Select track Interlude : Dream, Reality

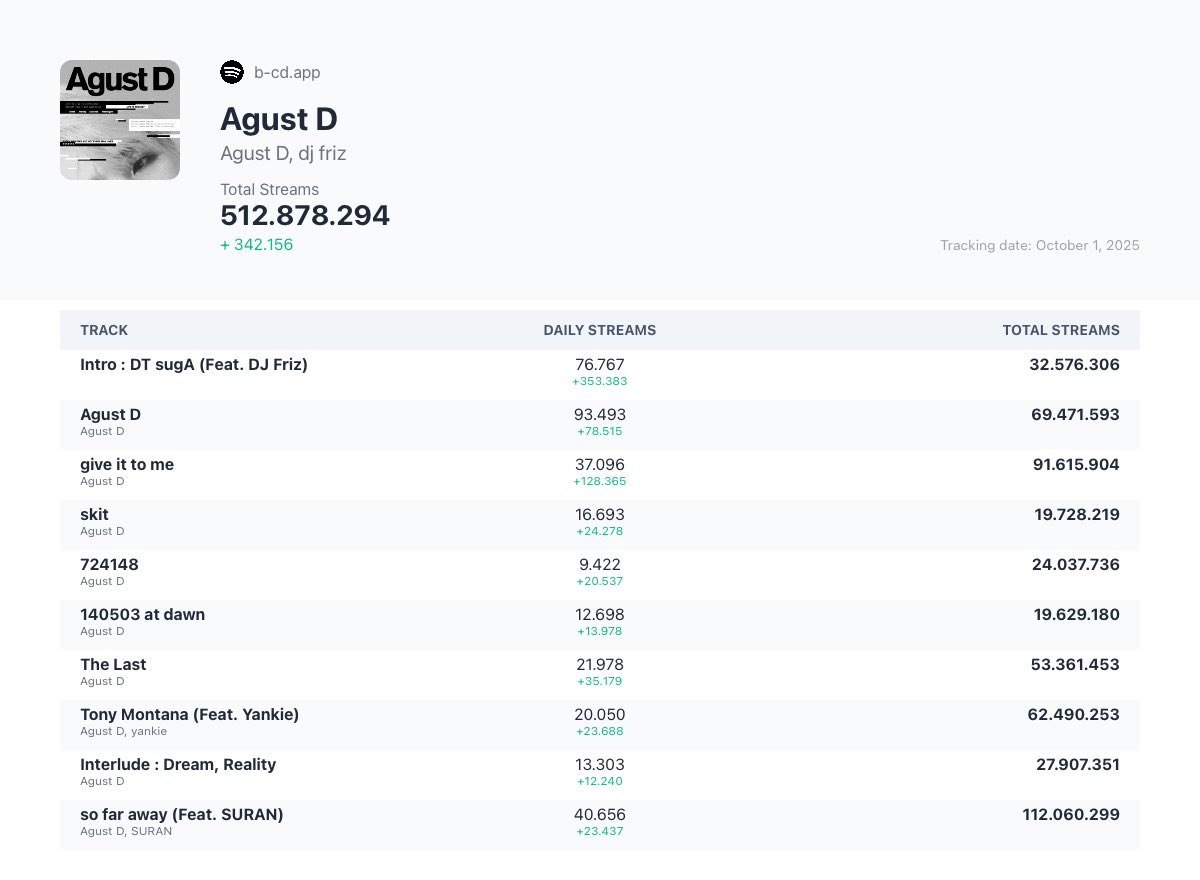pyautogui.click(x=178, y=764)
